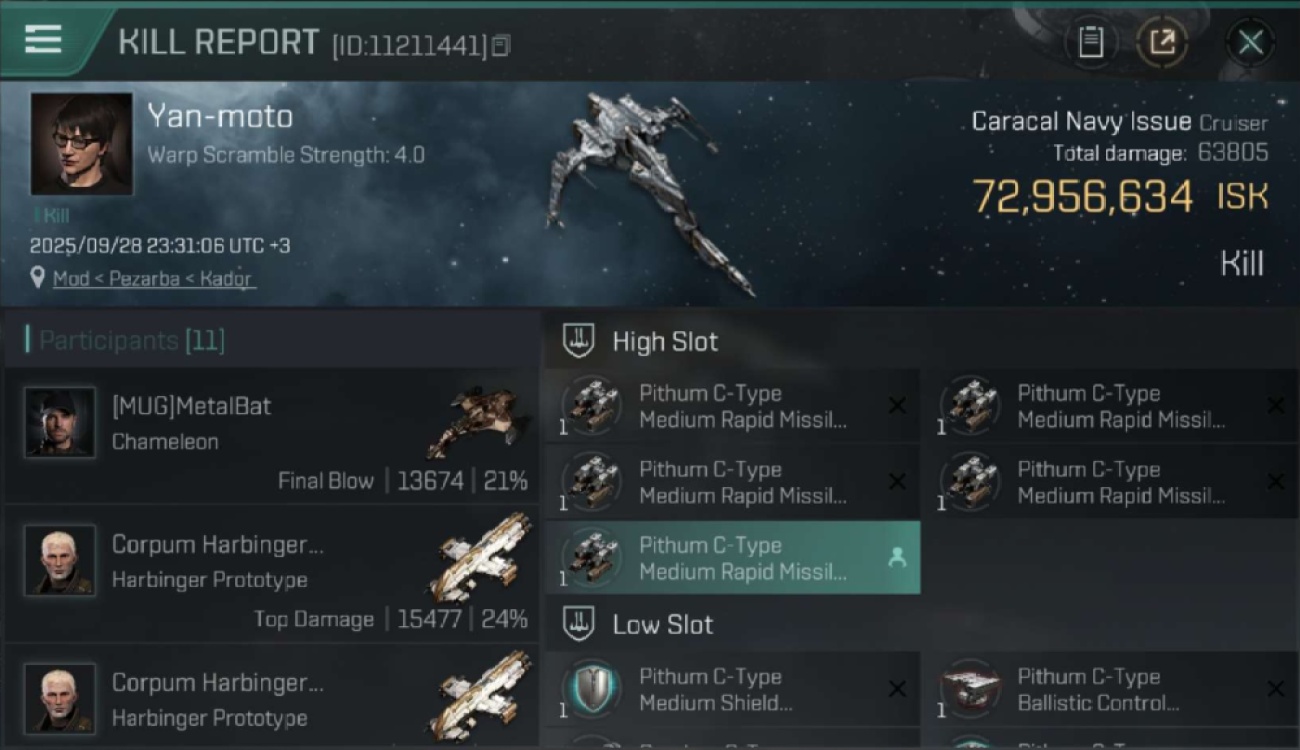Open the hamburger menu icon
Viewport: 1300px width, 750px height.
(x=43, y=40)
